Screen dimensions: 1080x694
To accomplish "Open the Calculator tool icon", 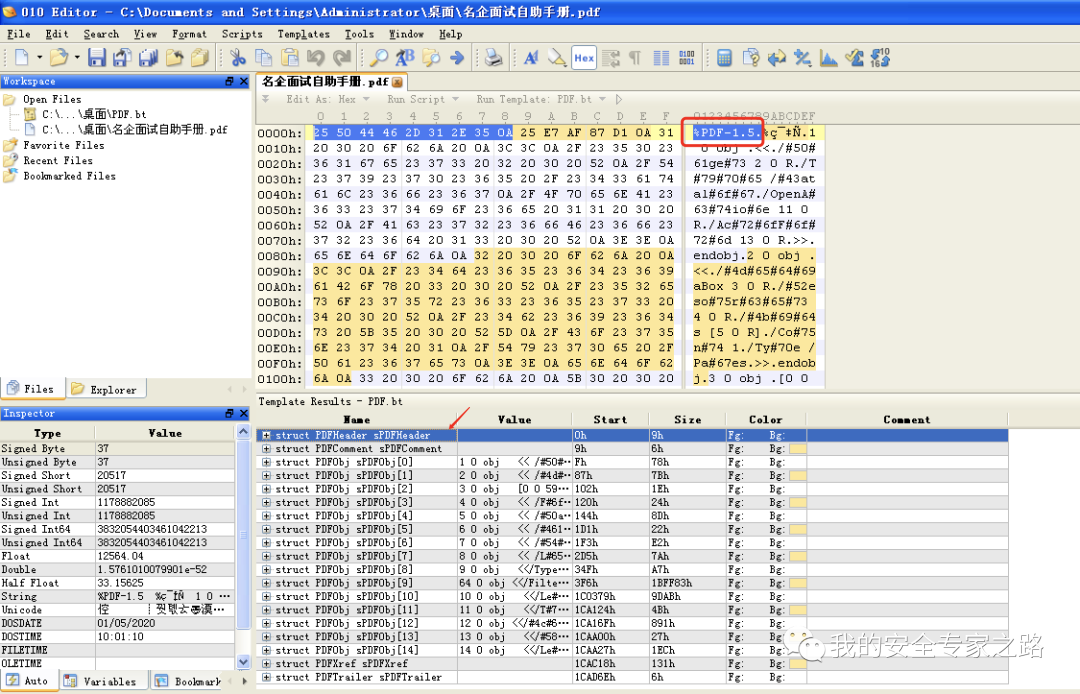I will (724, 57).
